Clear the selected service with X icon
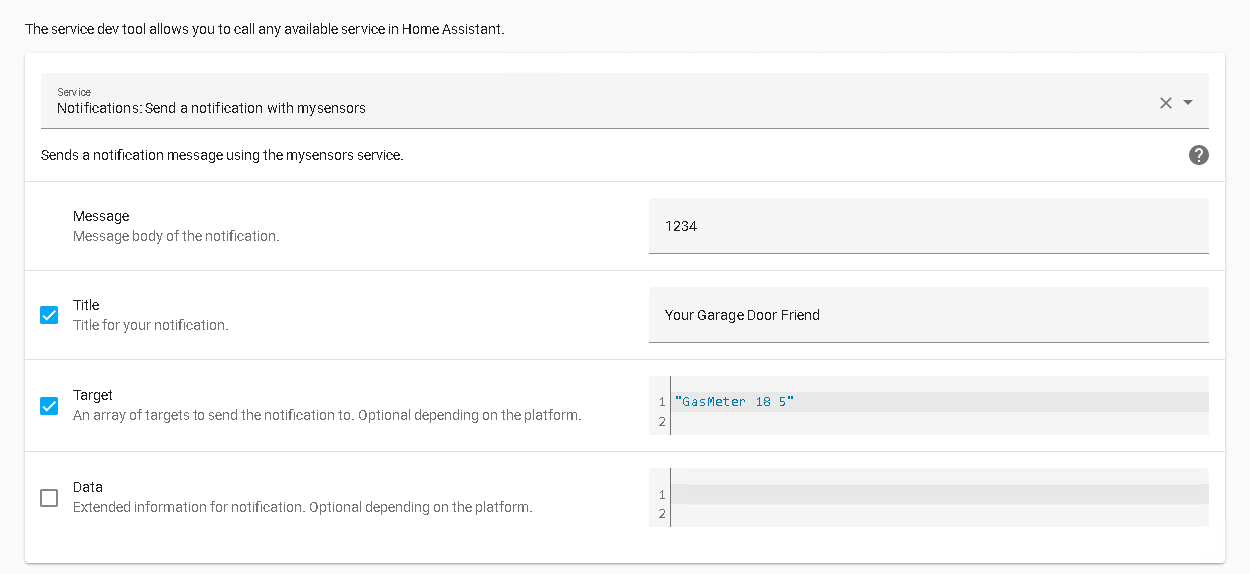Image resolution: width=1250 pixels, height=574 pixels. coord(1165,102)
